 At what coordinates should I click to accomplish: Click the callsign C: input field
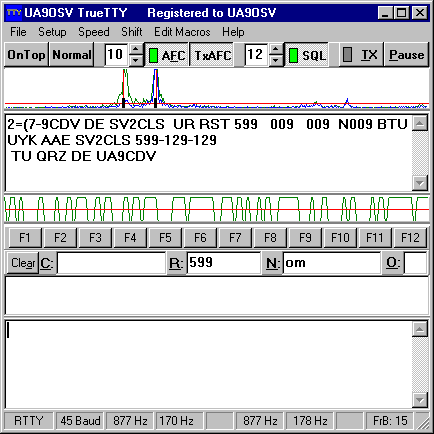tap(111, 263)
